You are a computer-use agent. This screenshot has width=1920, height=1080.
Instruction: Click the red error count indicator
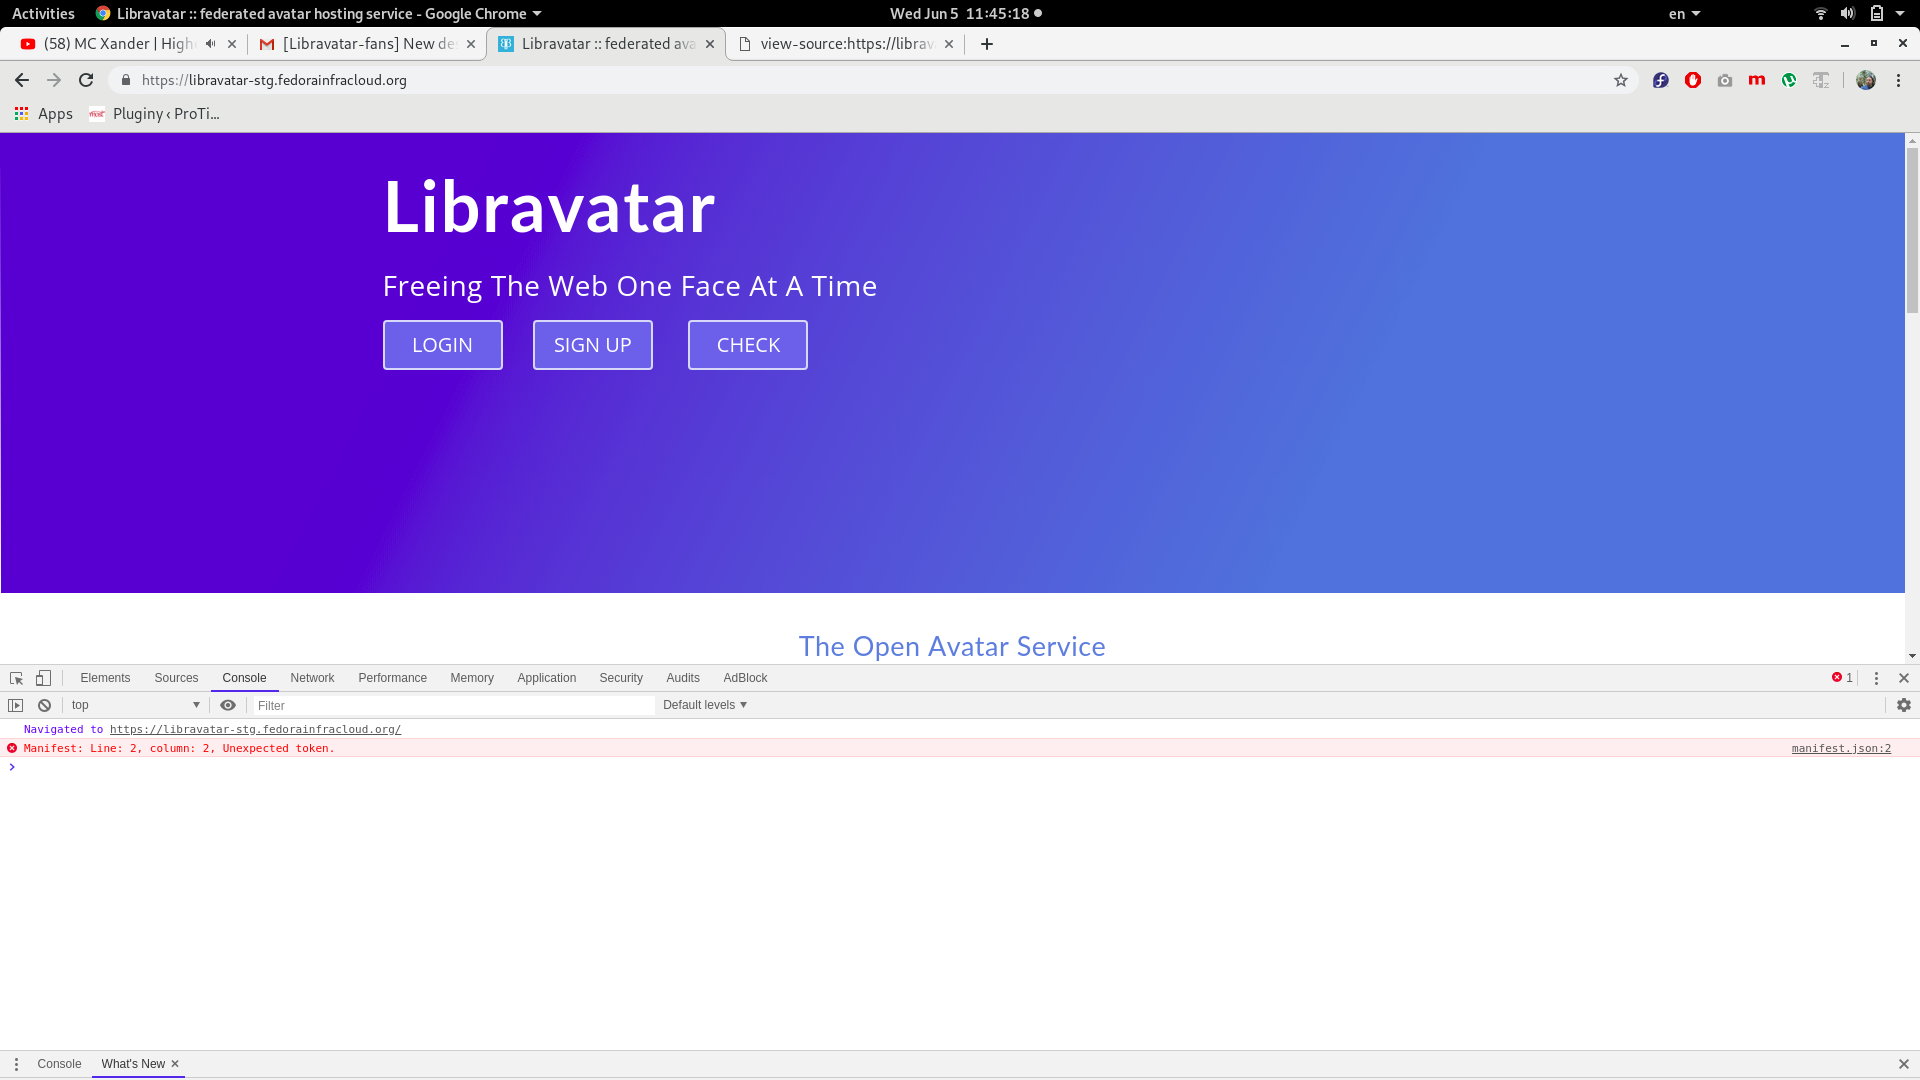click(x=1842, y=678)
